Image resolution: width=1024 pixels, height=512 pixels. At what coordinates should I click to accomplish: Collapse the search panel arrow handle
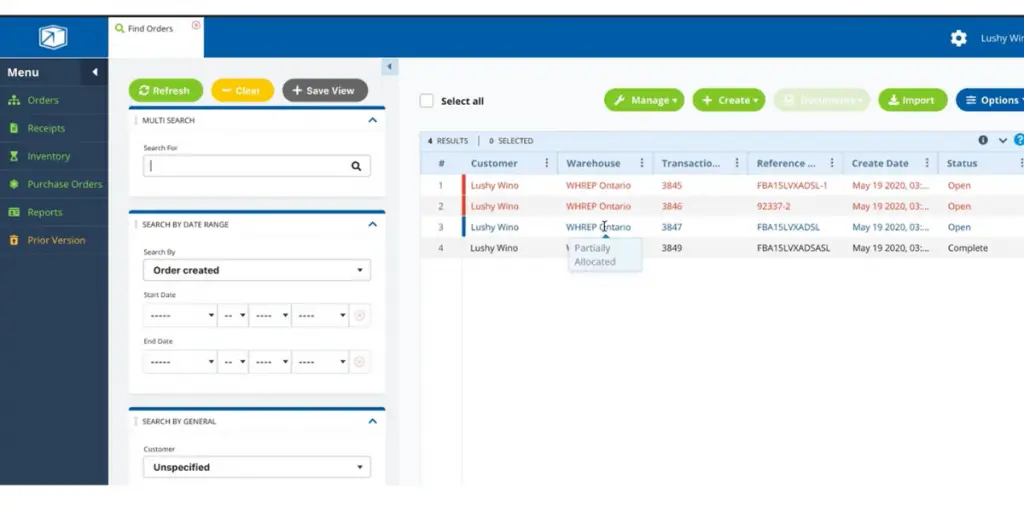[x=390, y=67]
